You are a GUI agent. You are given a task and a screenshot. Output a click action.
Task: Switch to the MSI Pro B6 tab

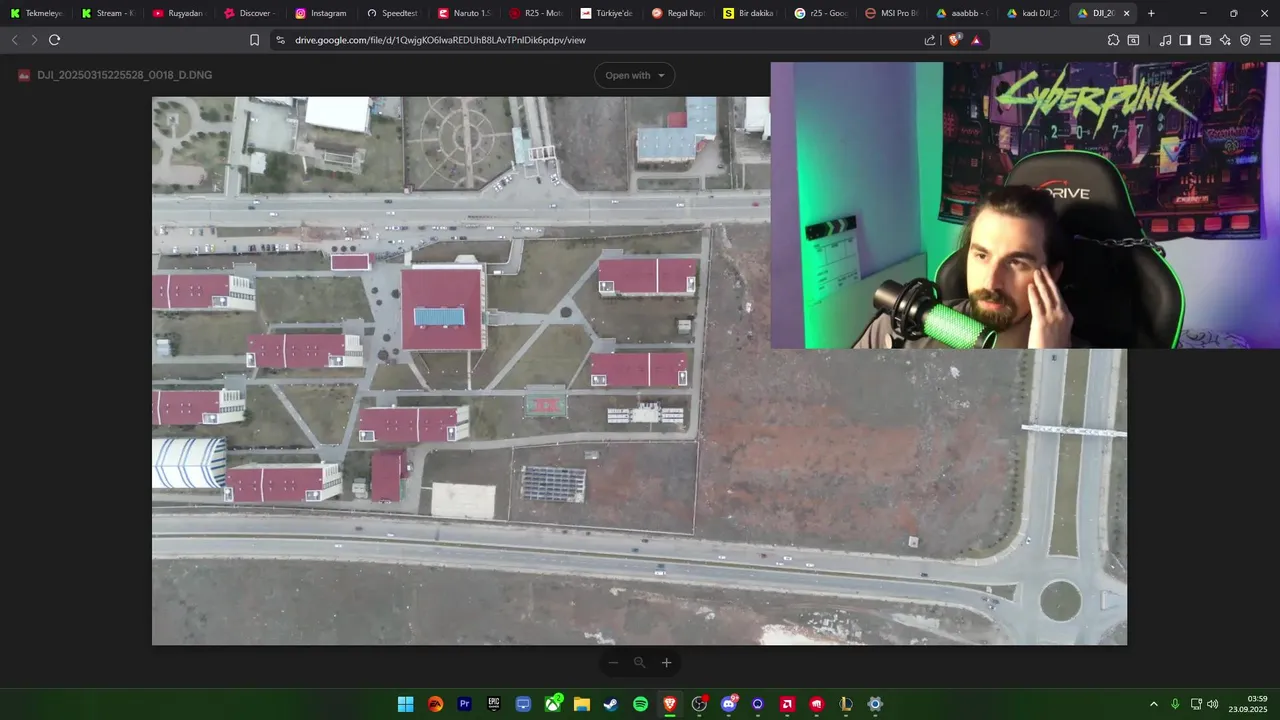892,13
